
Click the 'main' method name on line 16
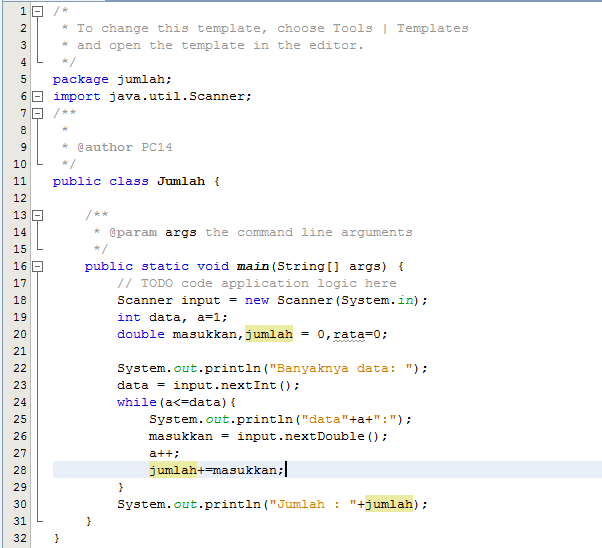pos(253,267)
